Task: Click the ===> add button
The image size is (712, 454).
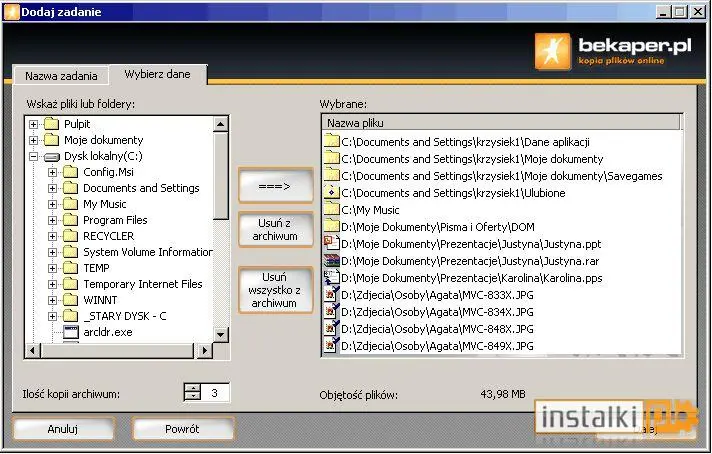Action: (x=275, y=186)
